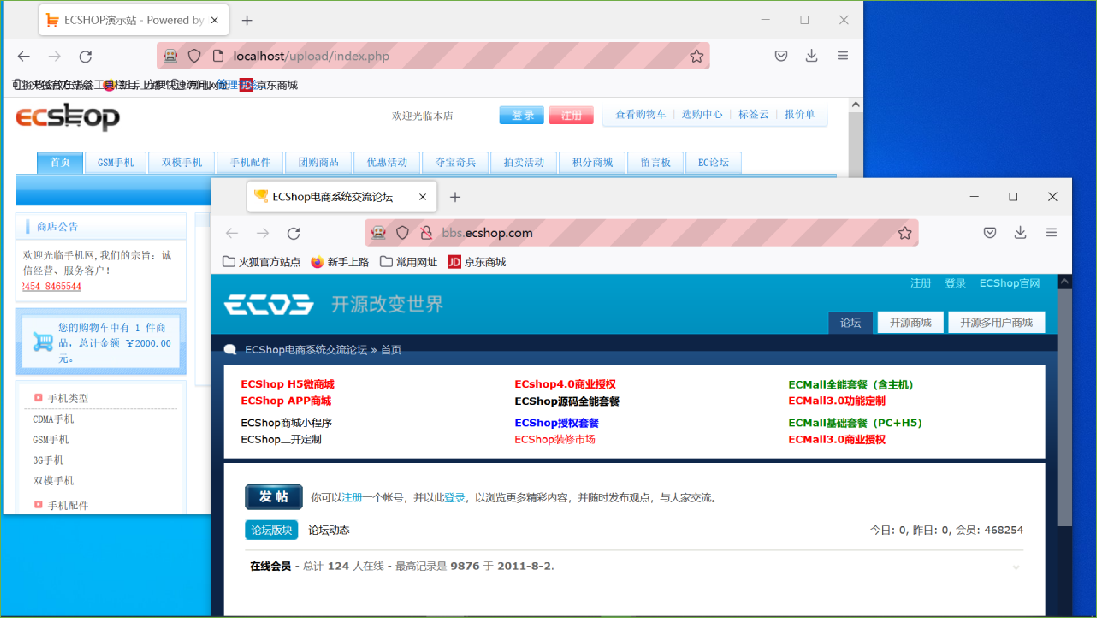Bookmark bbs.ecshop.com with the star icon

pyautogui.click(x=905, y=233)
